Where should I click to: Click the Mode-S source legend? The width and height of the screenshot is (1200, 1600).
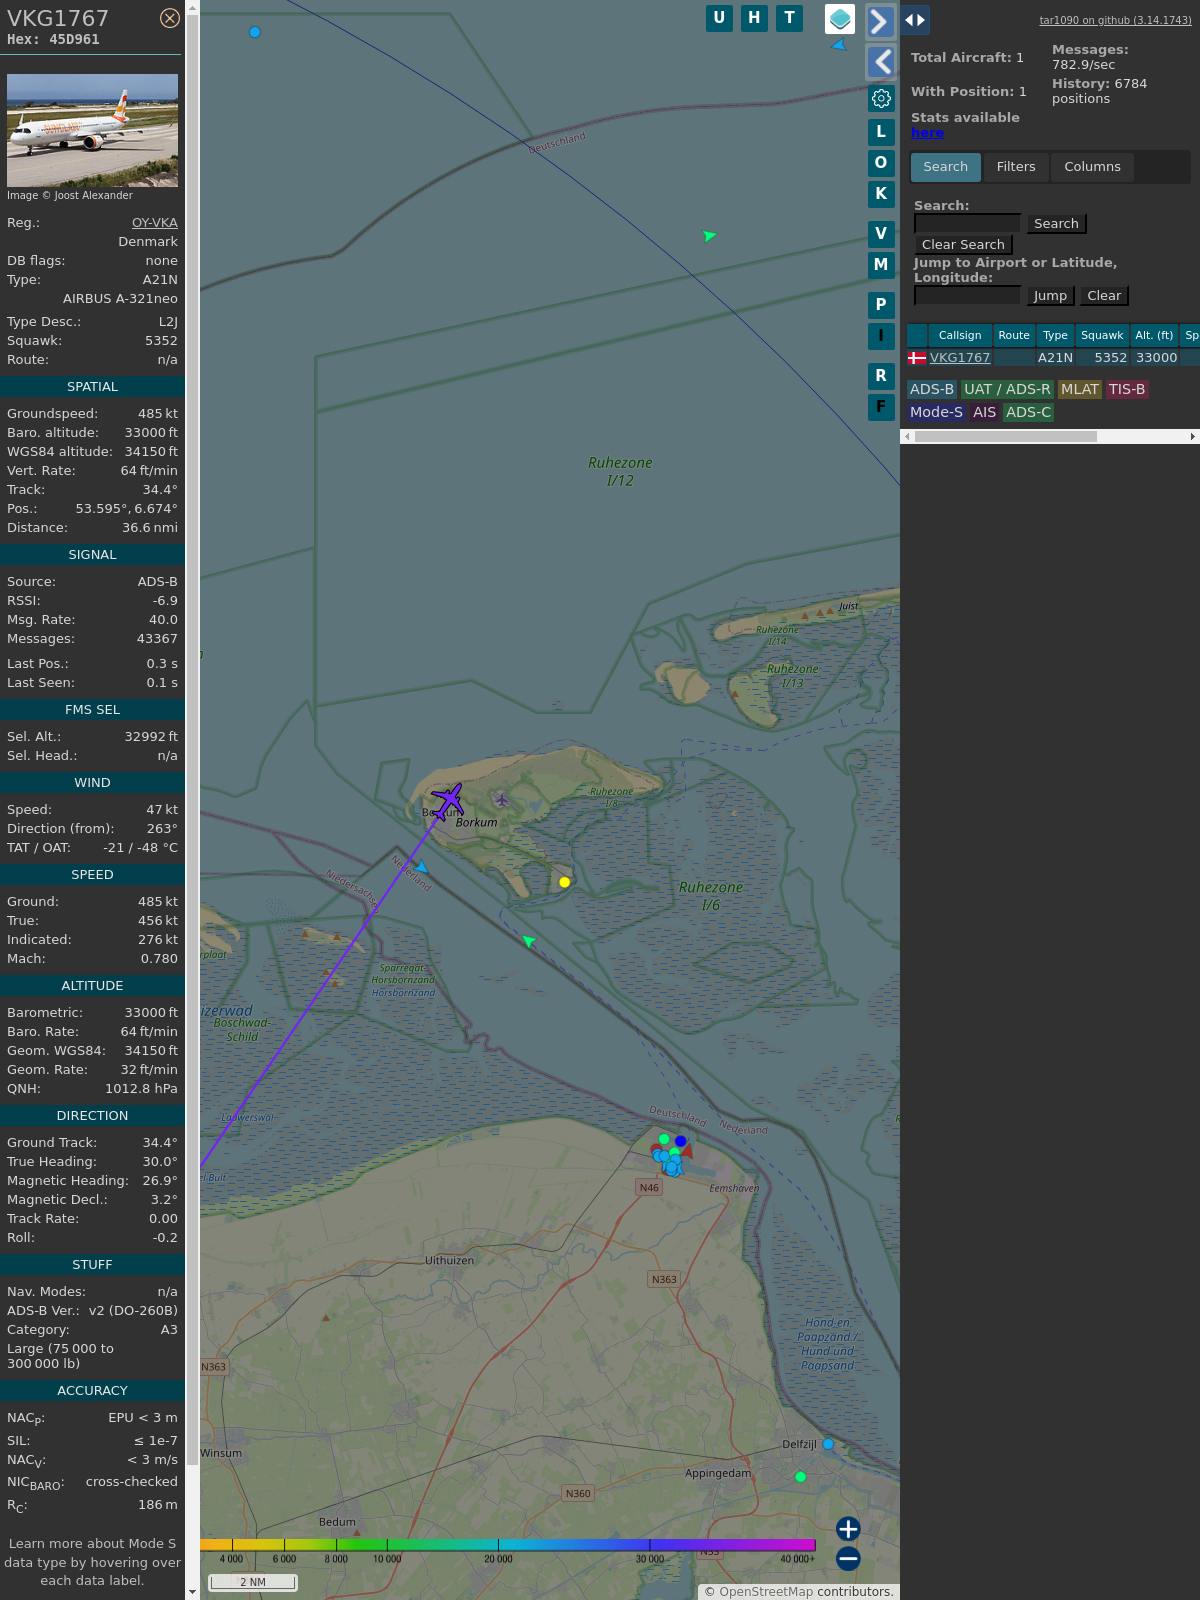point(937,412)
